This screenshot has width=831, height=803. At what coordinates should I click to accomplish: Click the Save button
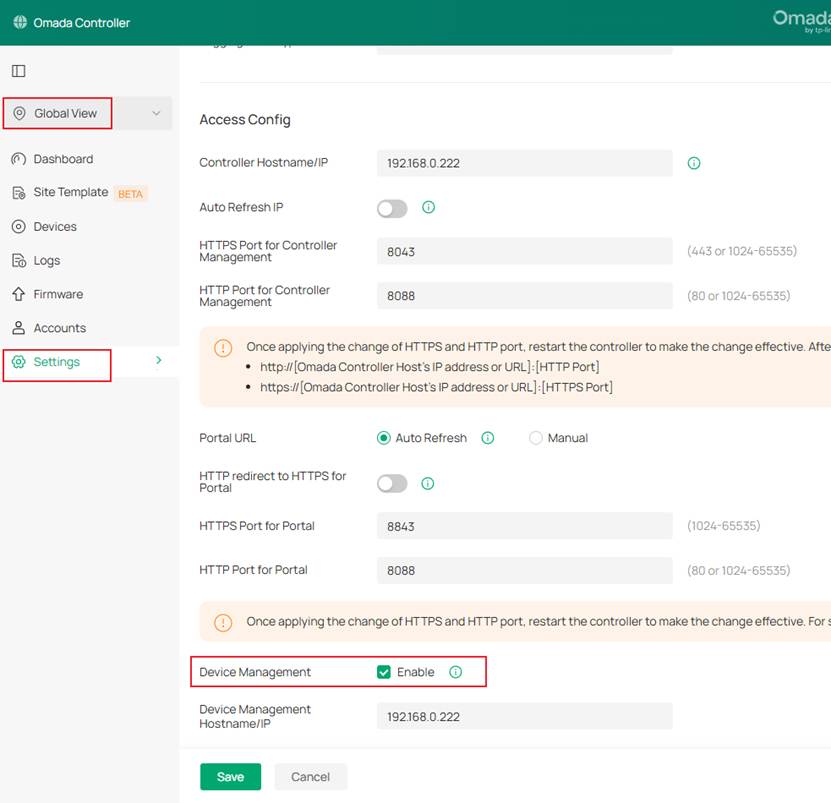pyautogui.click(x=231, y=777)
